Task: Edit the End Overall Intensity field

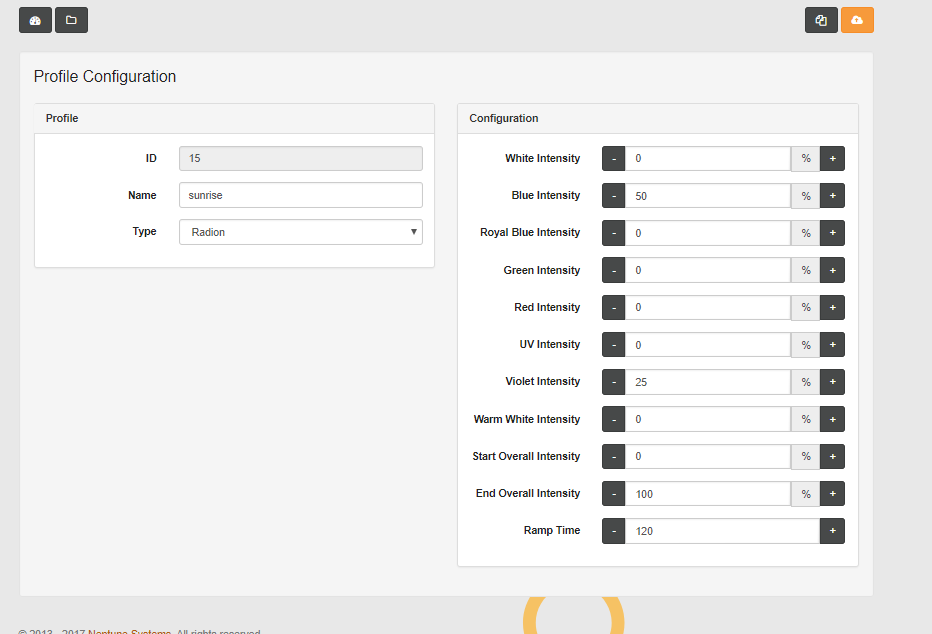Action: (x=708, y=494)
